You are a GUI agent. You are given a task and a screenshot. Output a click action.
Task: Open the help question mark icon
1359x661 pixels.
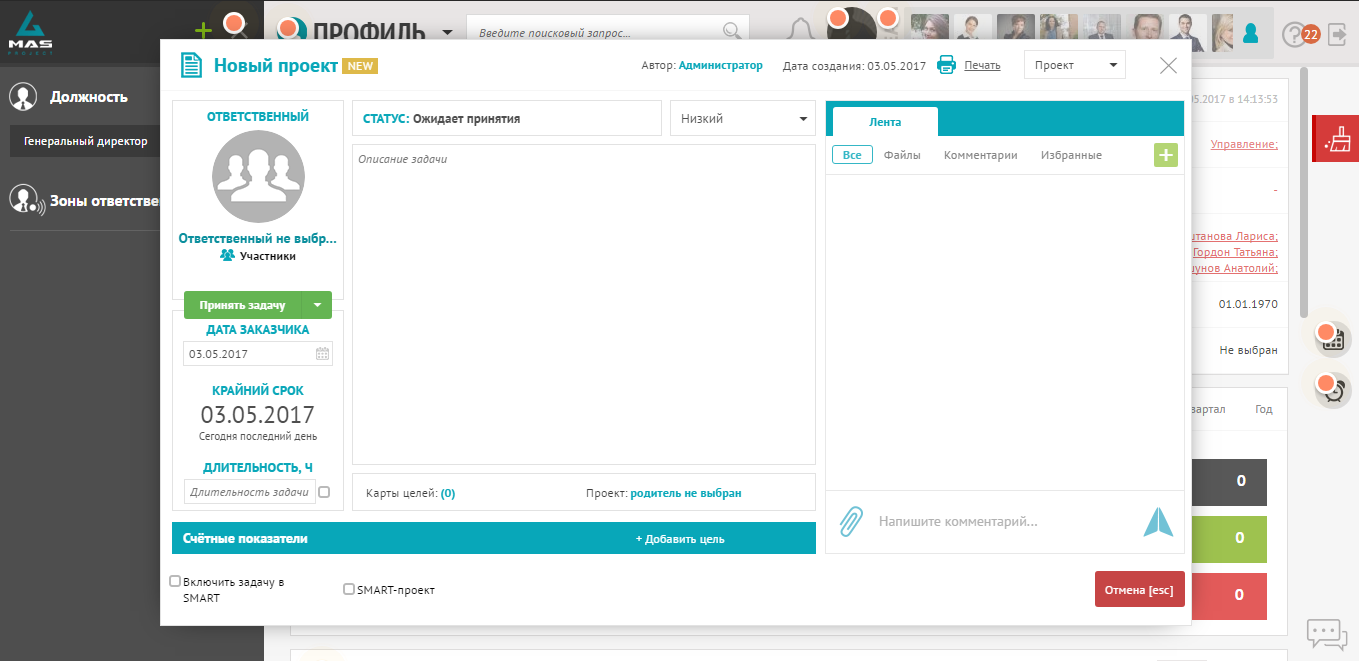click(1294, 35)
